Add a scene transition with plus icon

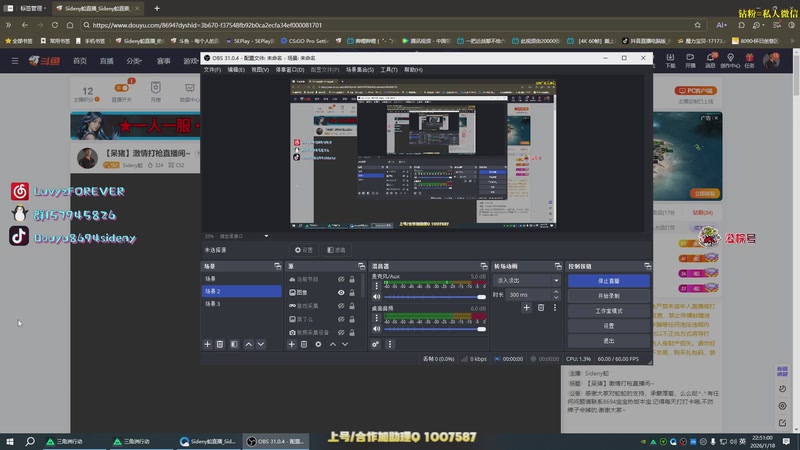(x=527, y=308)
